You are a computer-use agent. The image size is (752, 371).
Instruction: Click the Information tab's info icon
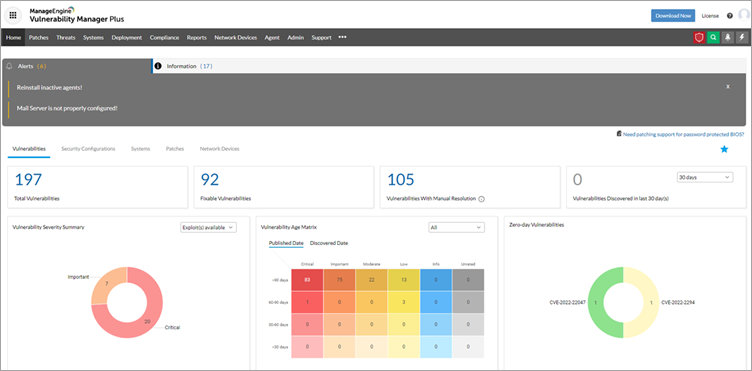tap(158, 66)
